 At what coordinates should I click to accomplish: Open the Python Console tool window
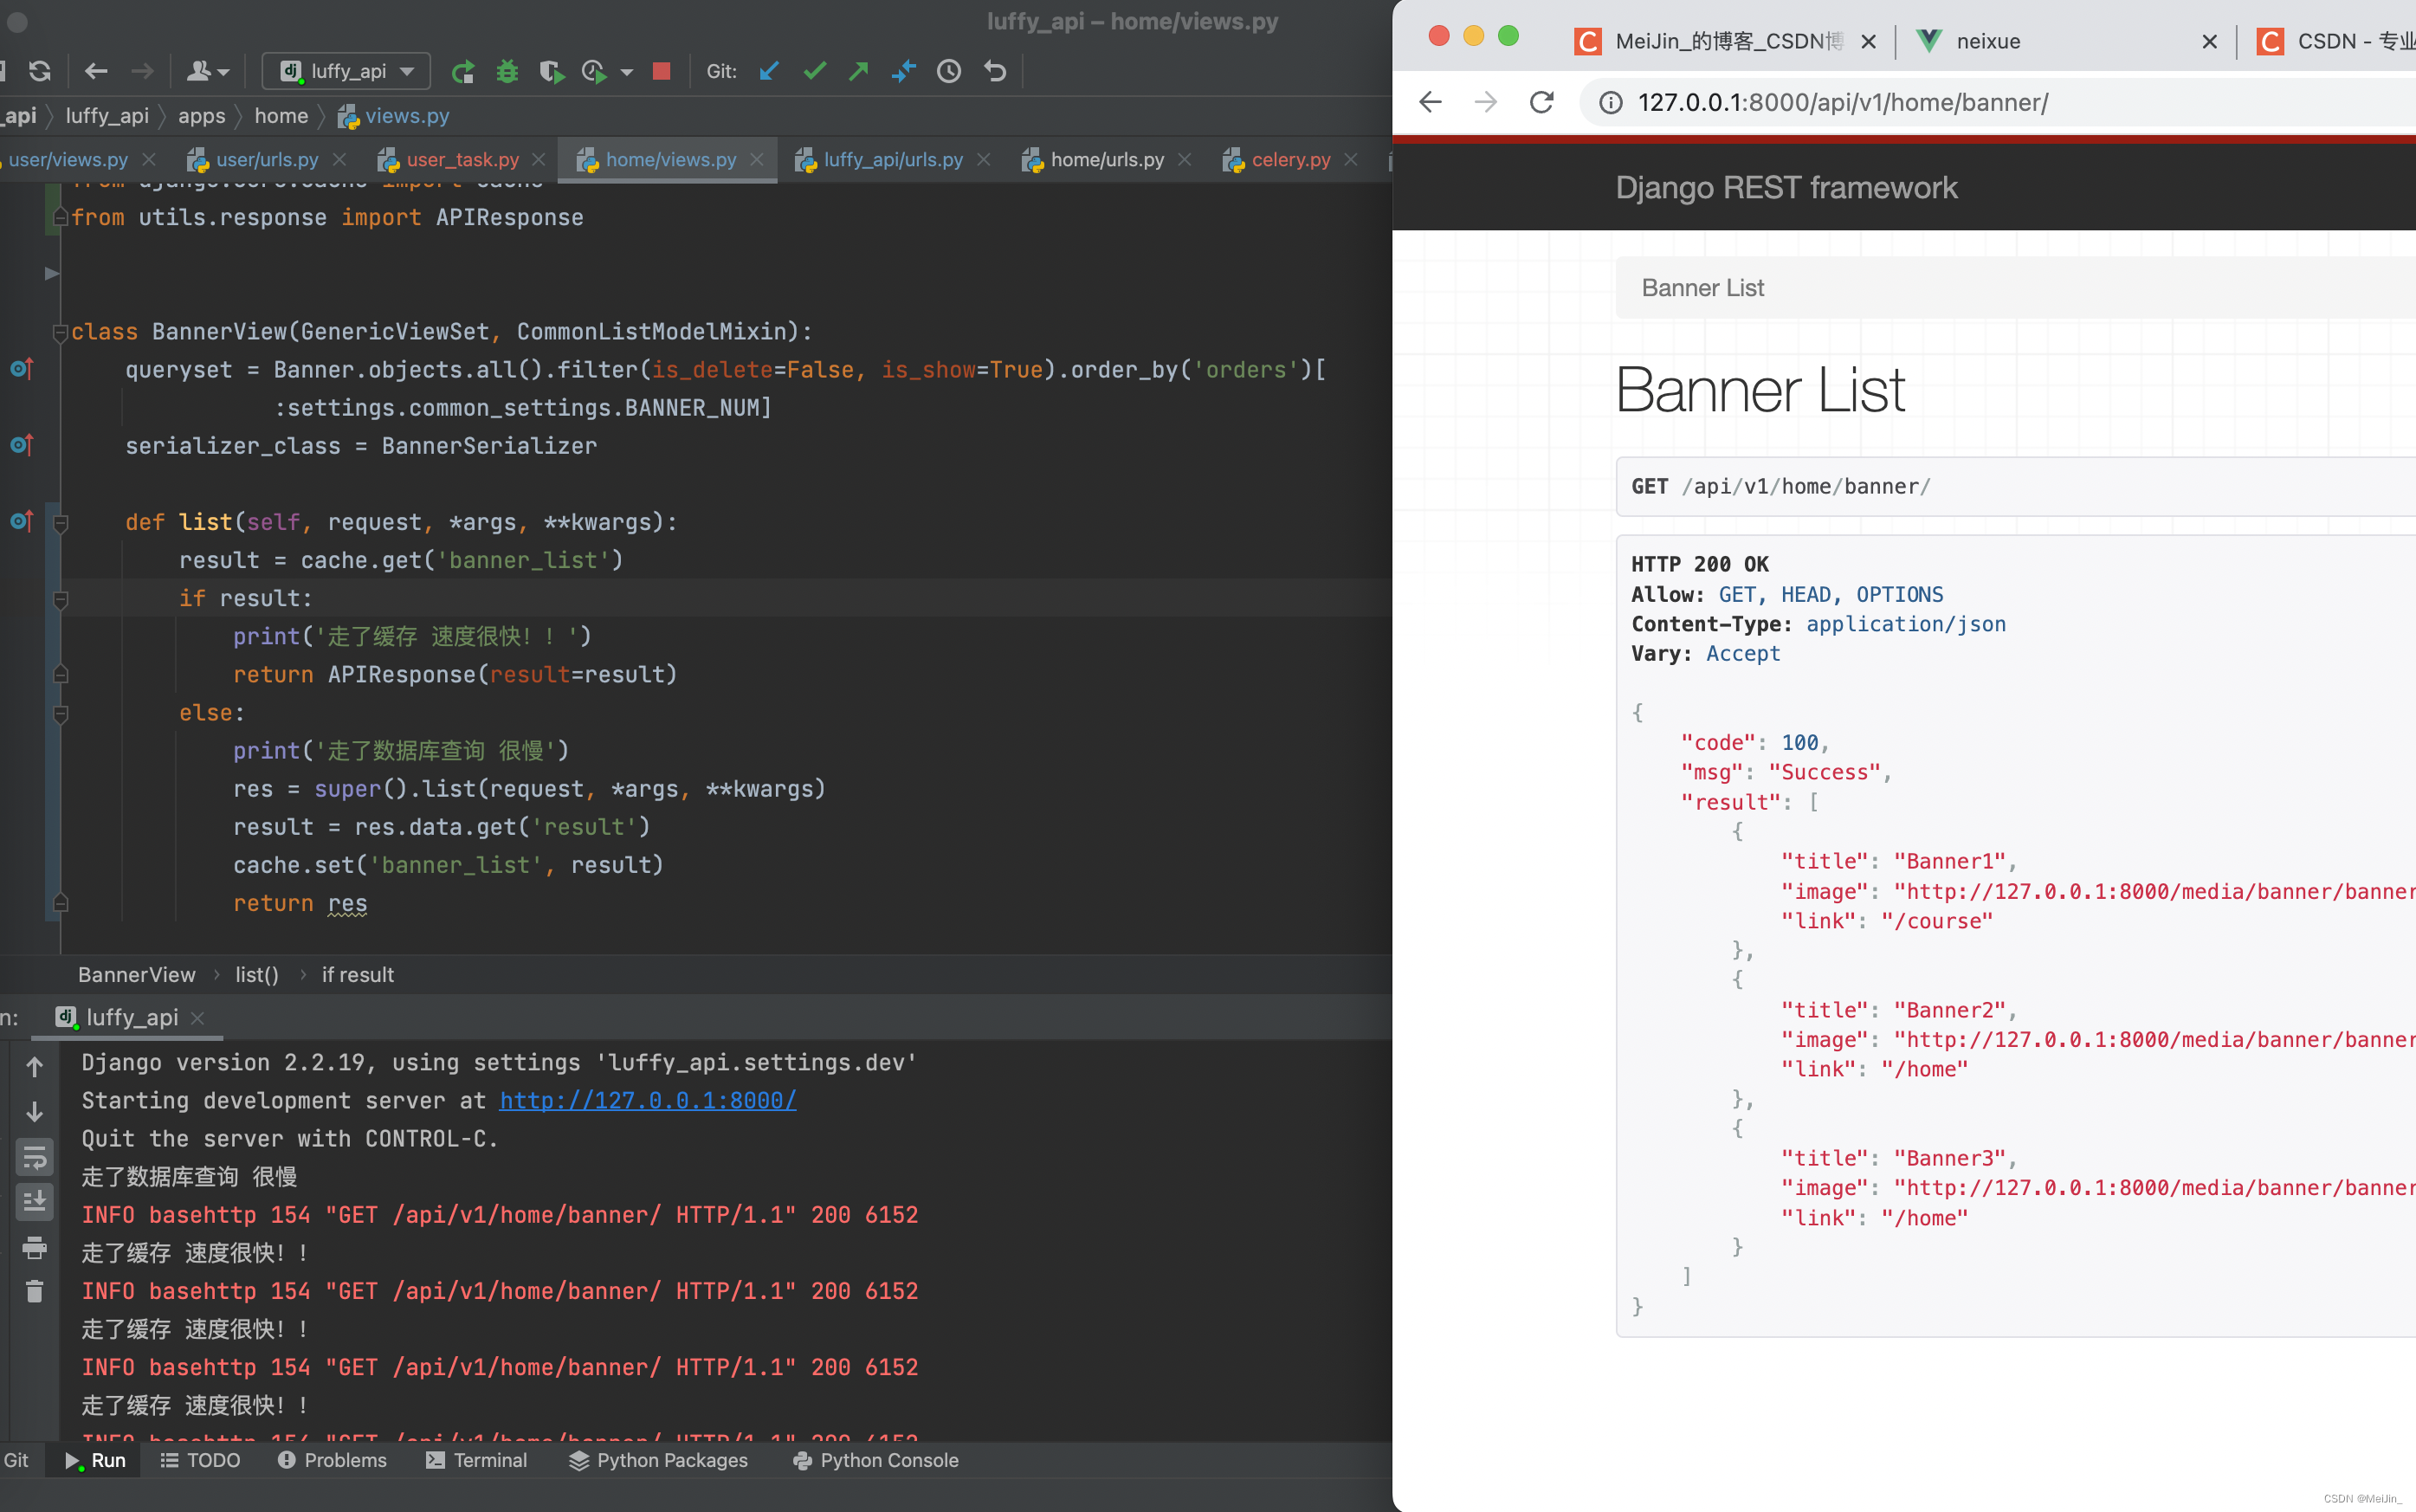[x=875, y=1460]
